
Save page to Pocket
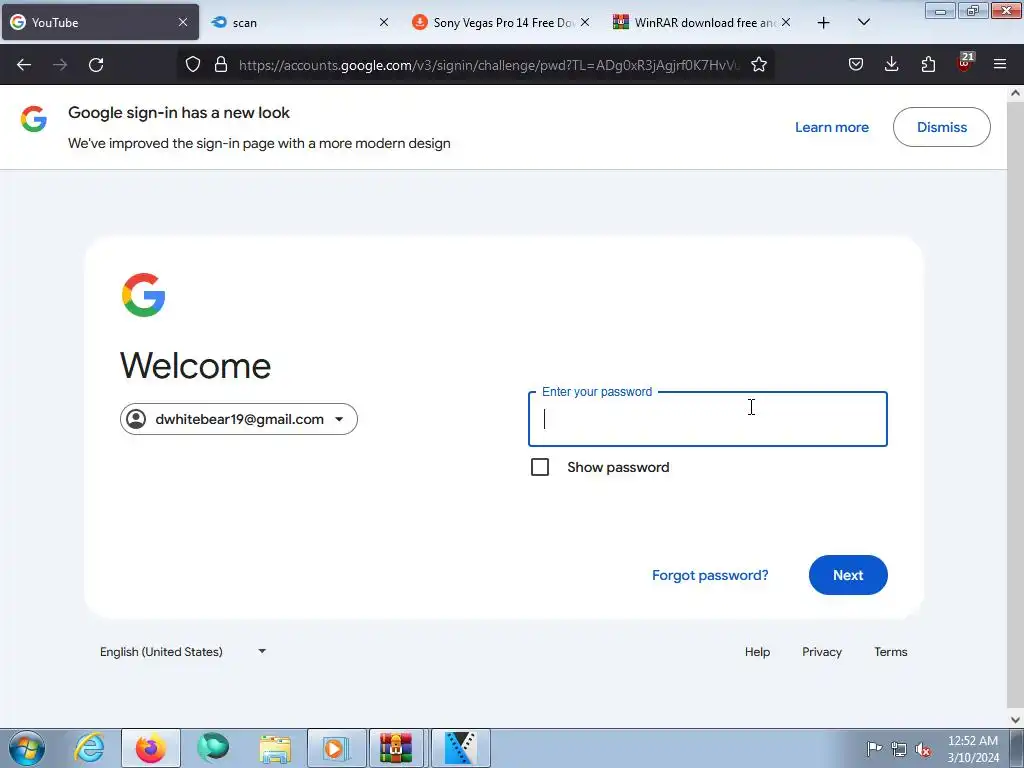coord(856,64)
